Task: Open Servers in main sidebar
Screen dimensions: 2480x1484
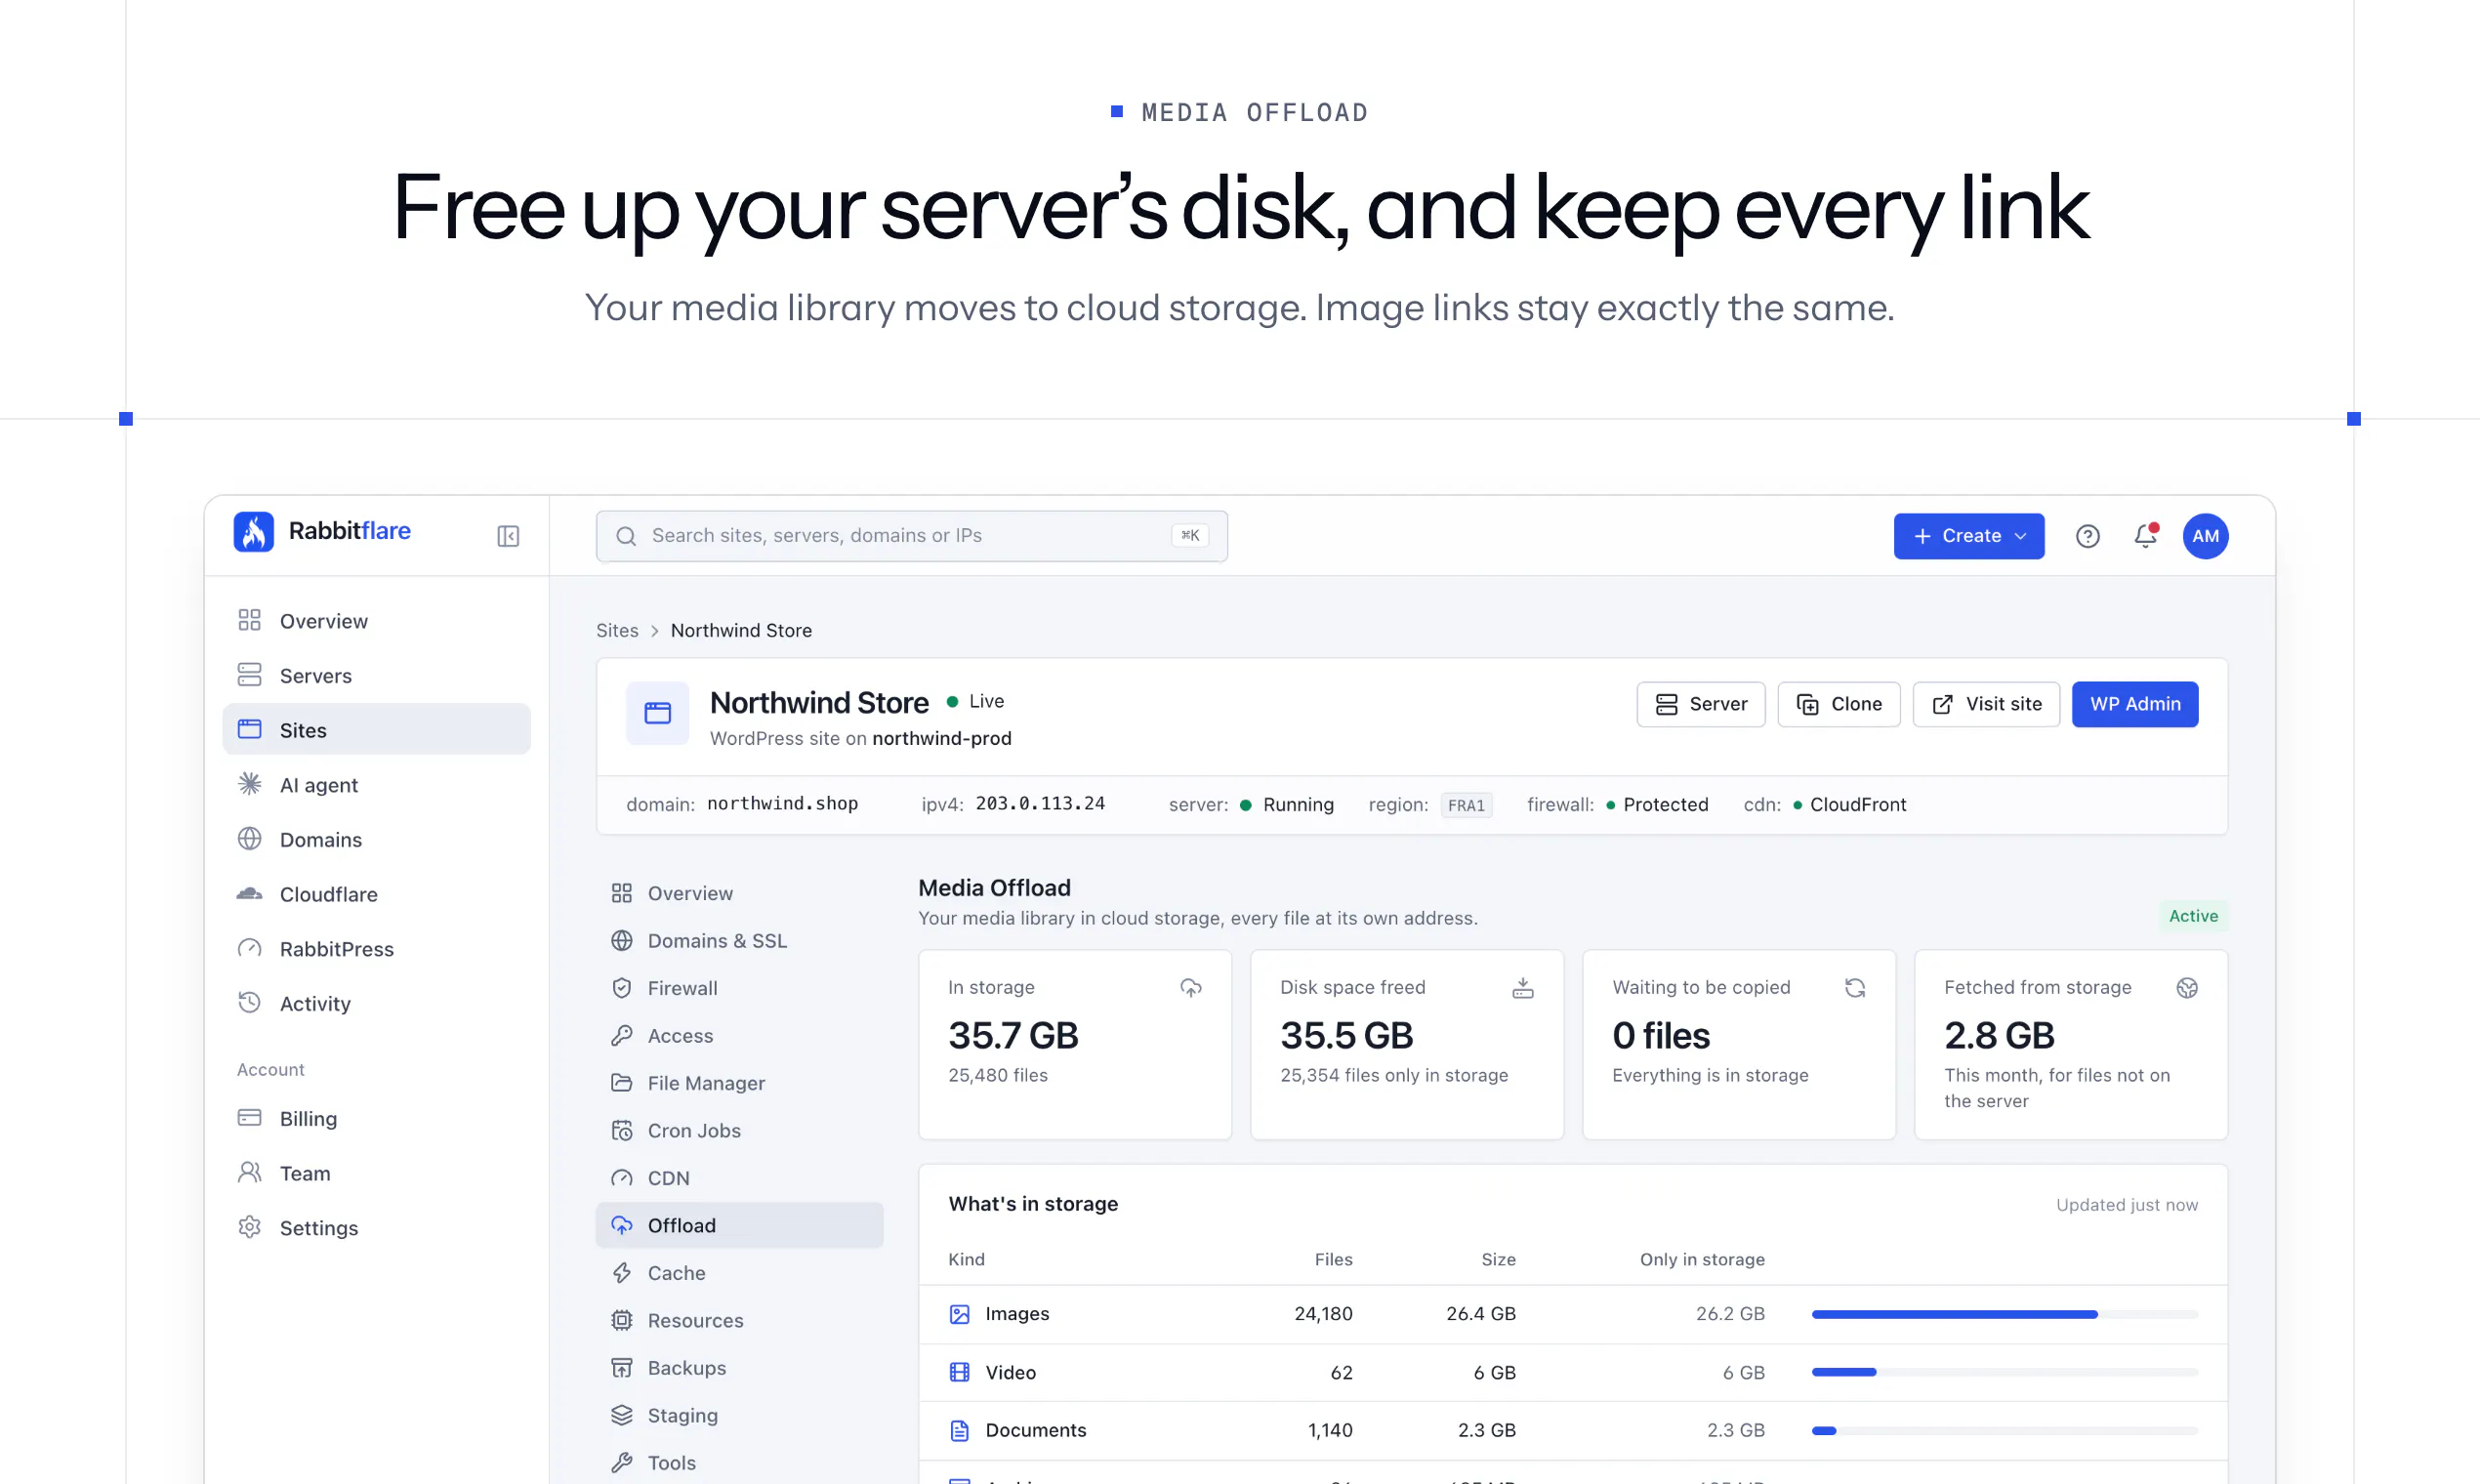Action: click(376, 676)
